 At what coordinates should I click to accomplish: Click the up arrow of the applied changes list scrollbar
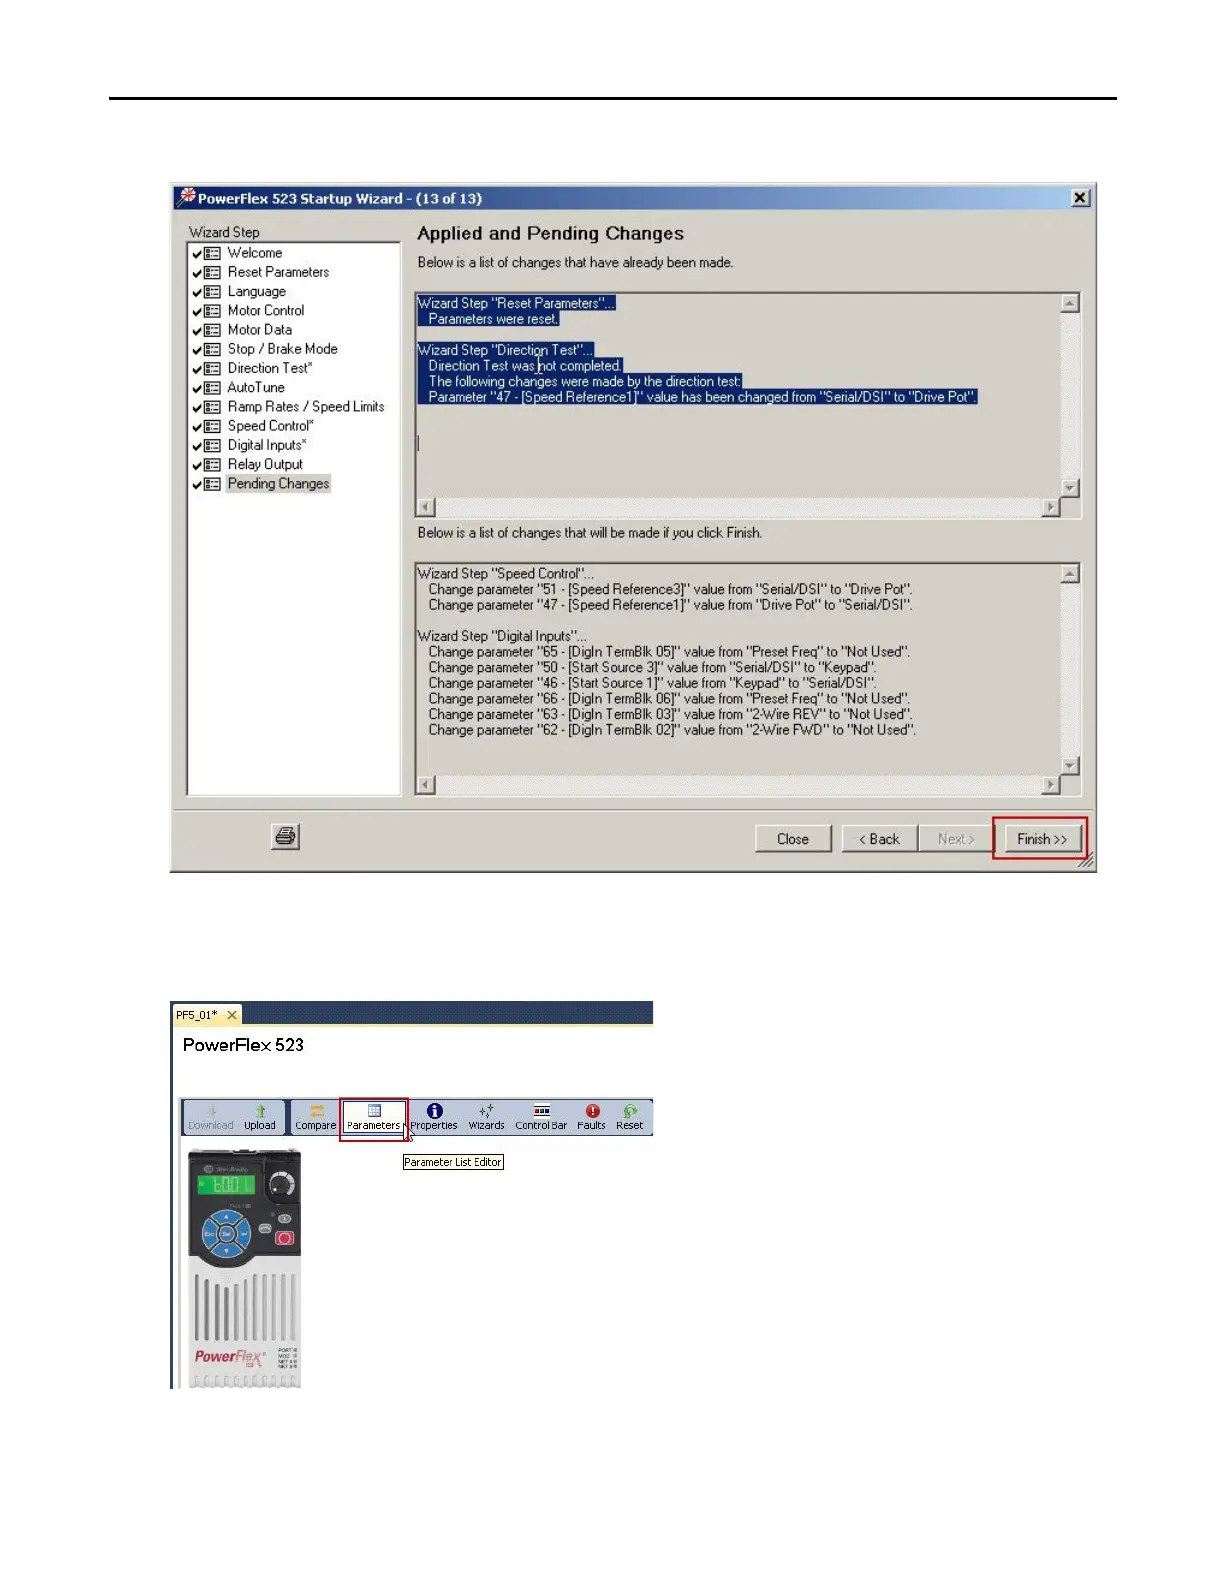[x=1070, y=303]
